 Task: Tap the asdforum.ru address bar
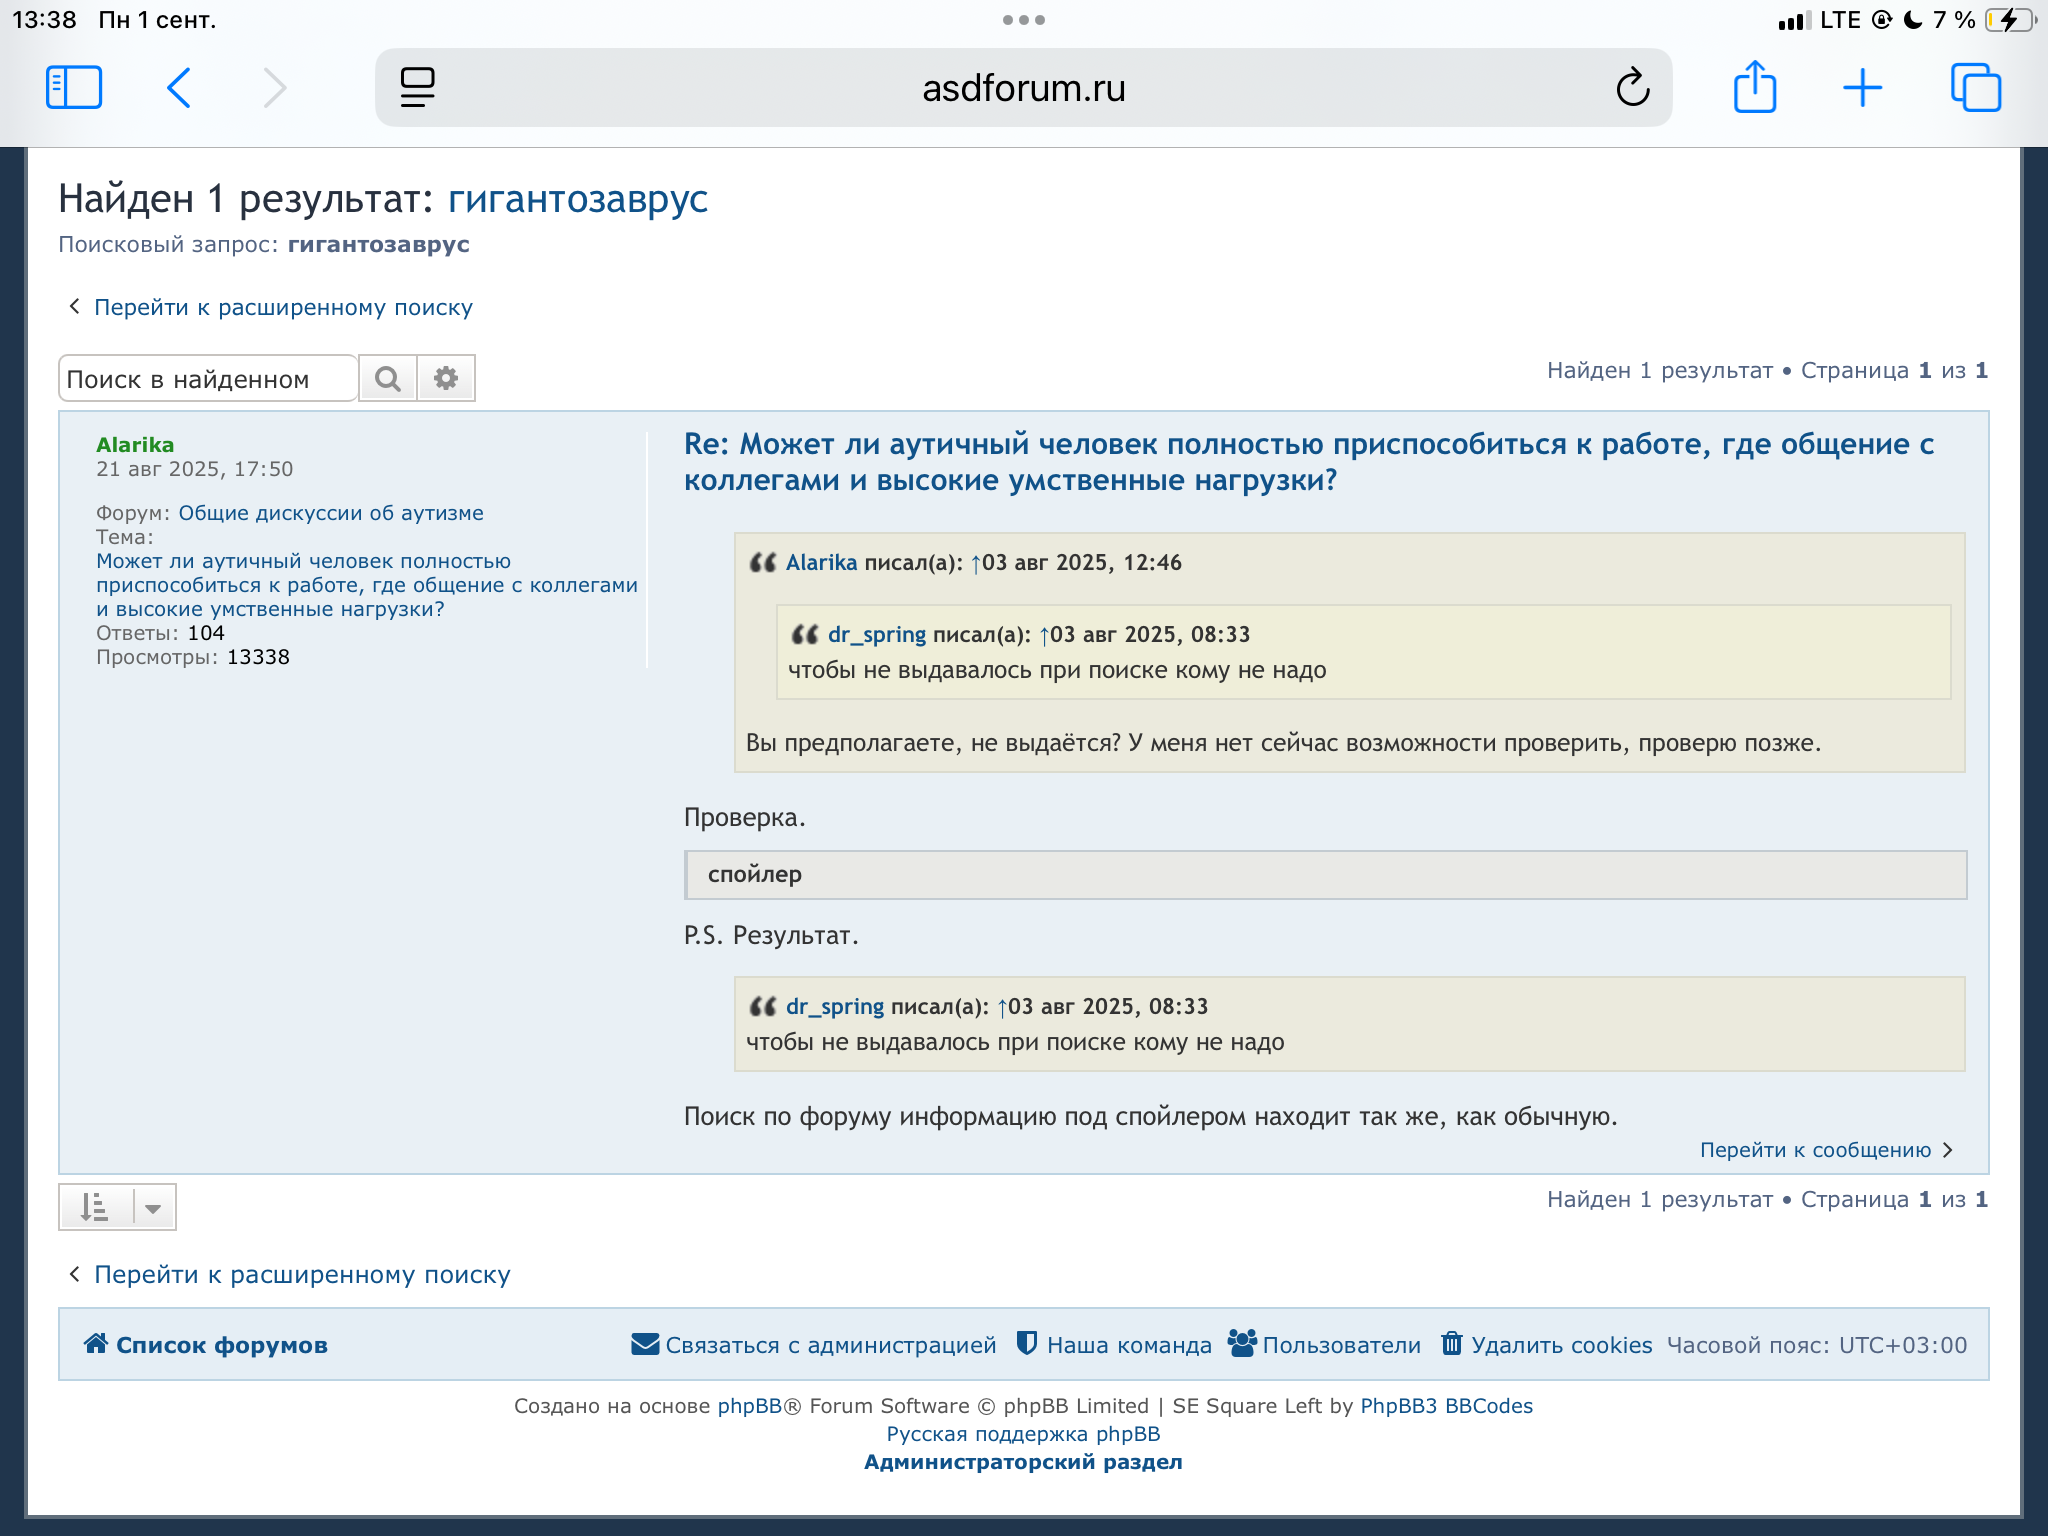point(1023,88)
